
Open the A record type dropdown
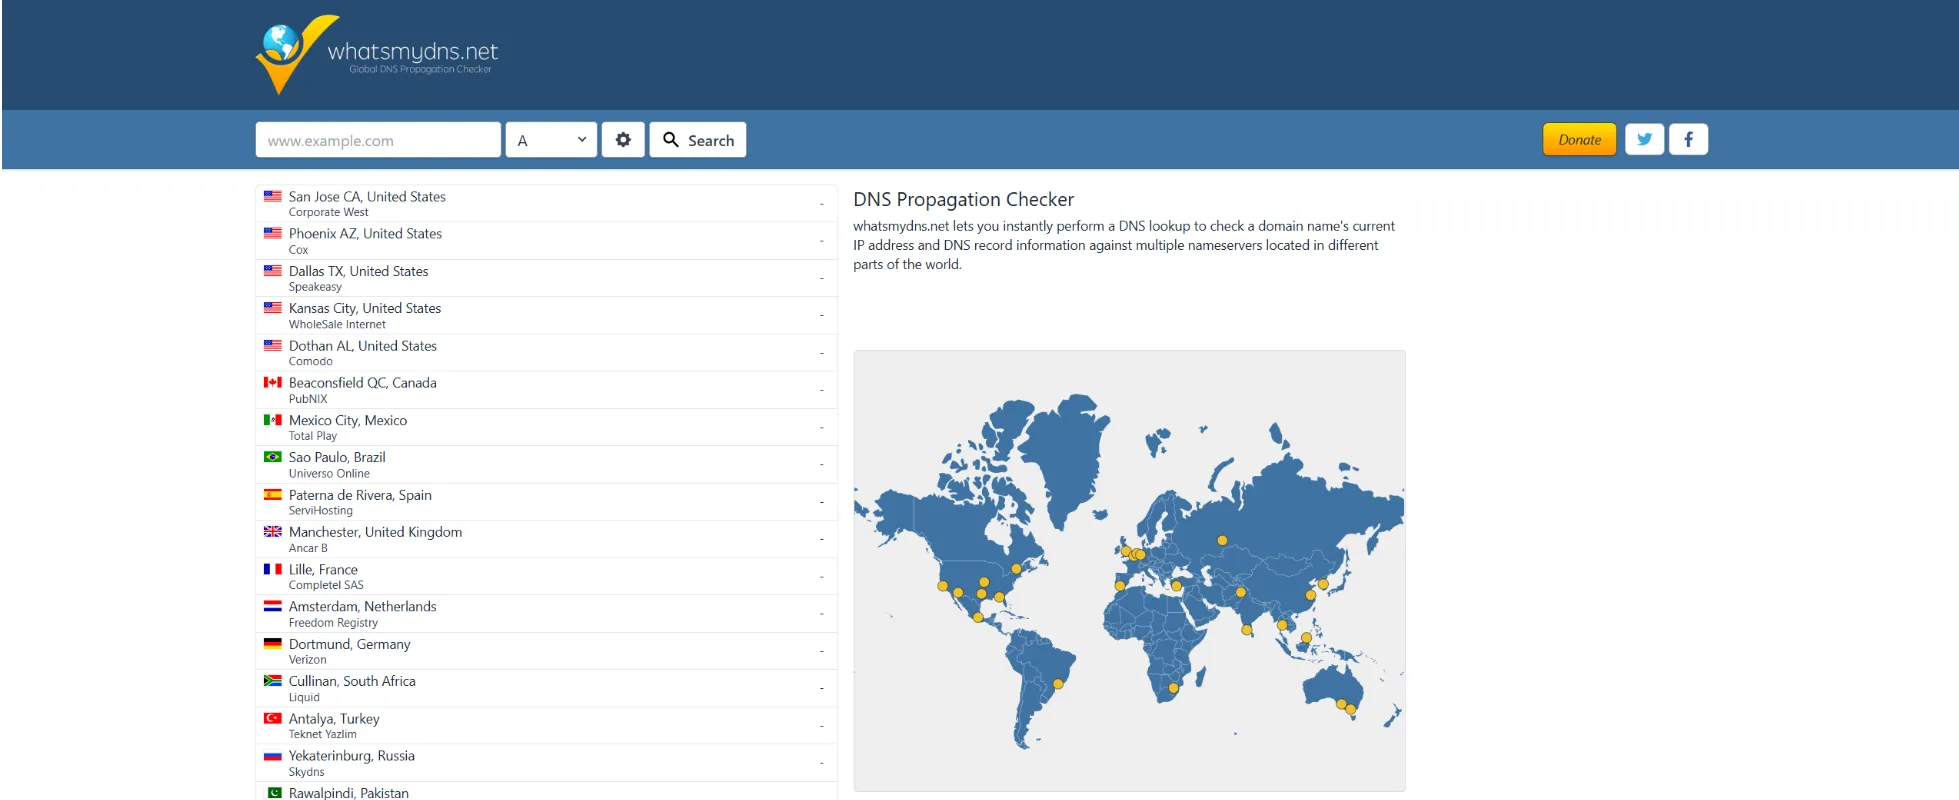pyautogui.click(x=551, y=140)
